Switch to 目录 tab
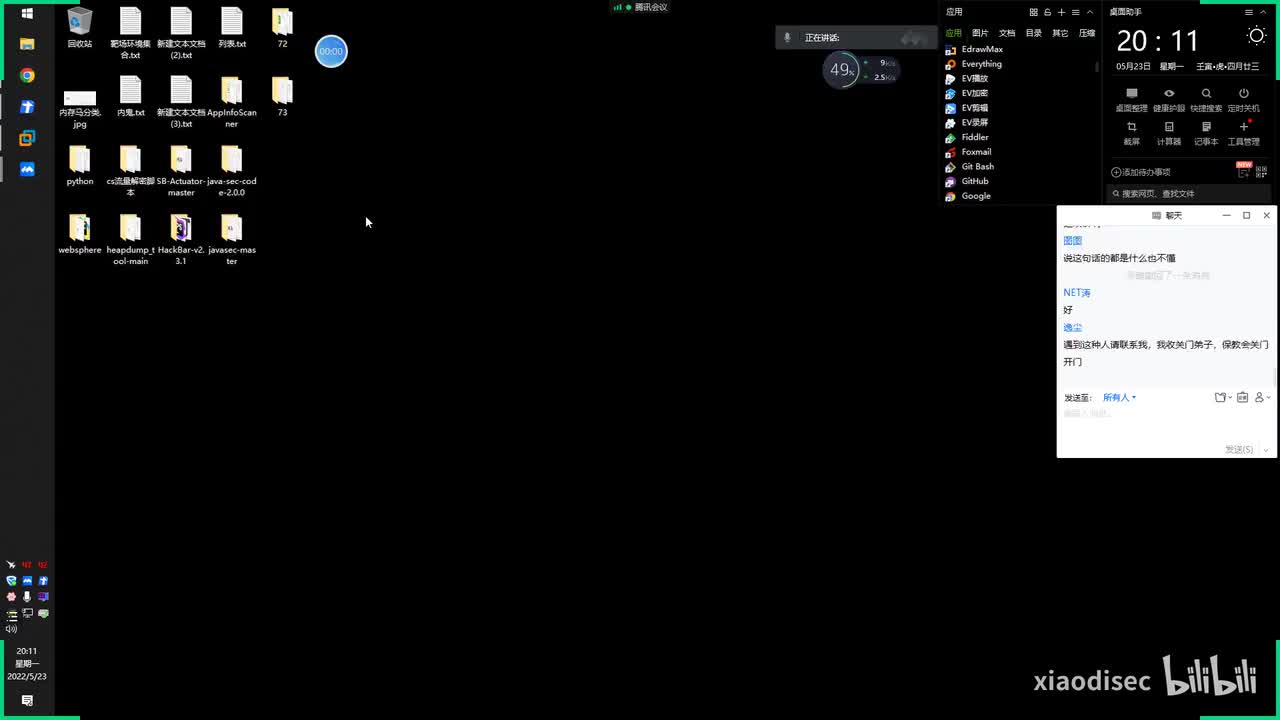This screenshot has height=720, width=1280. click(x=1034, y=33)
